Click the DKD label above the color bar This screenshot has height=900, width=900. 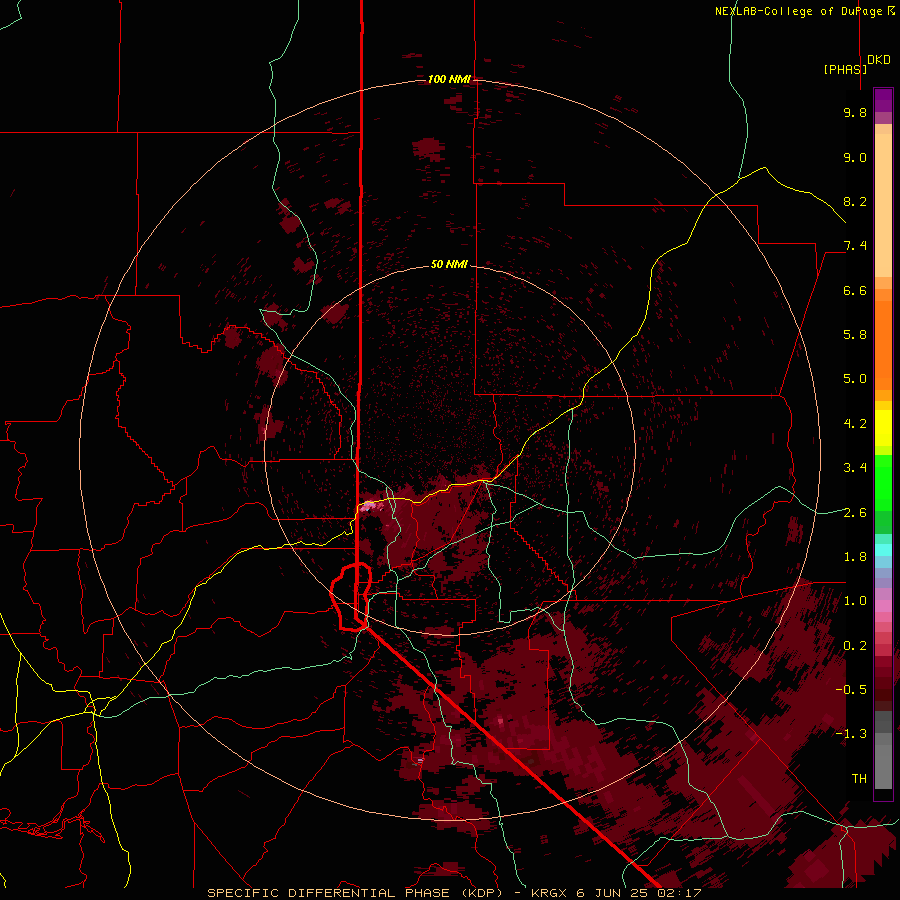point(879,60)
